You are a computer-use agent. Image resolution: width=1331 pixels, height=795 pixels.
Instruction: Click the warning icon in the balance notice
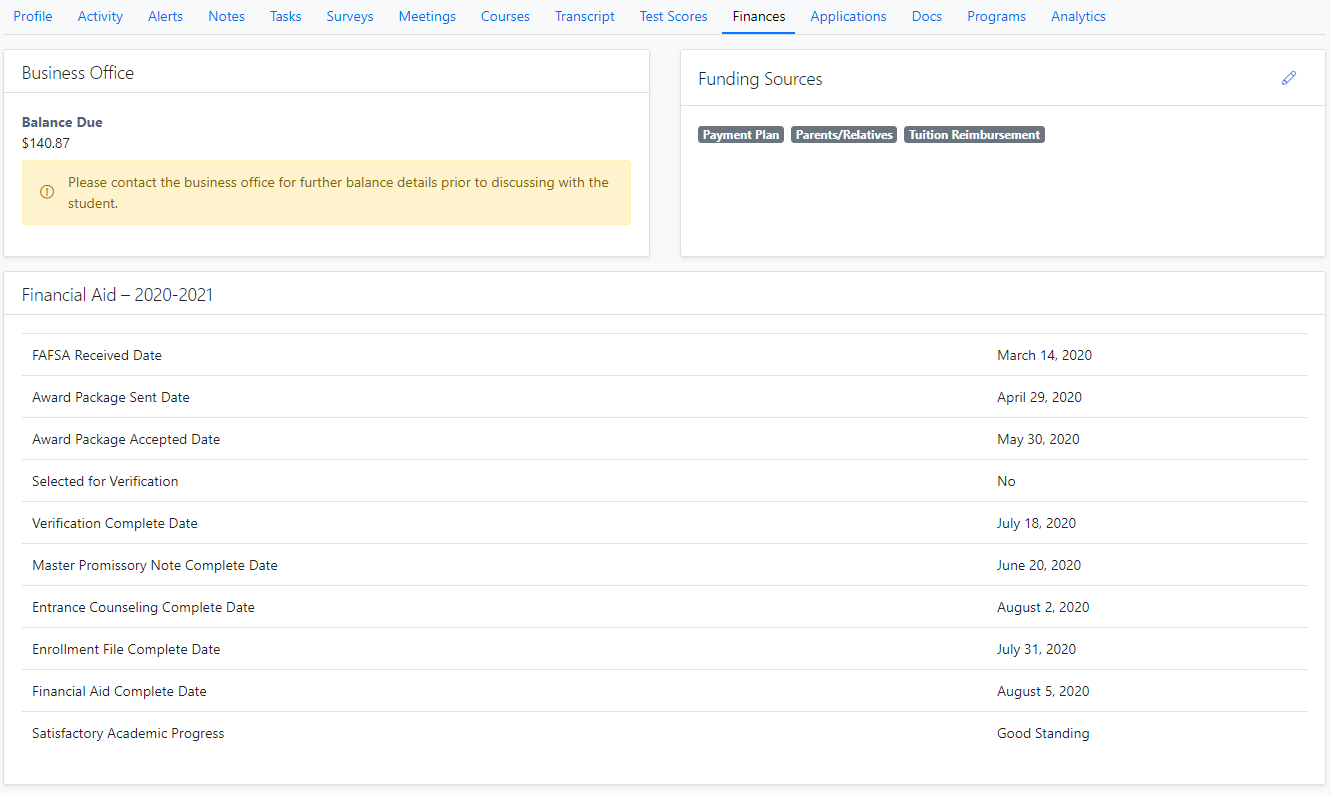click(47, 192)
